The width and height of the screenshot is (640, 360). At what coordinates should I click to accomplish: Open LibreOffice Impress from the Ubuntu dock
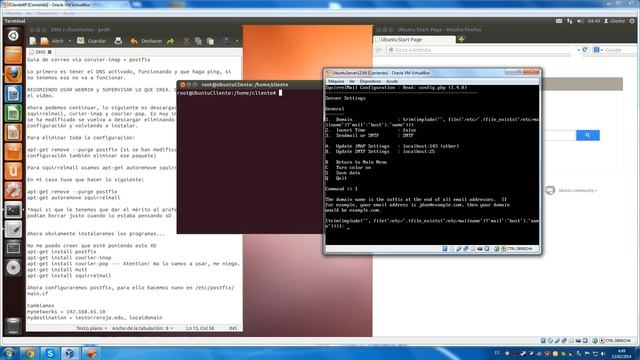13,133
